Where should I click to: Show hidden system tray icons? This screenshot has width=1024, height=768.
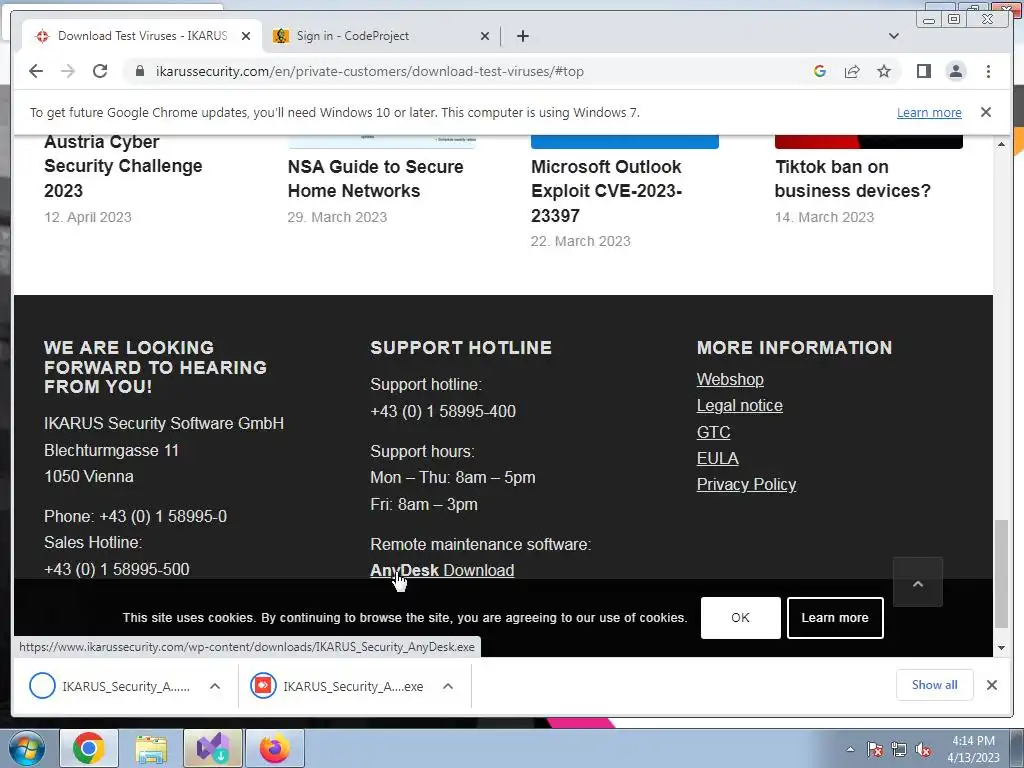tap(850, 749)
